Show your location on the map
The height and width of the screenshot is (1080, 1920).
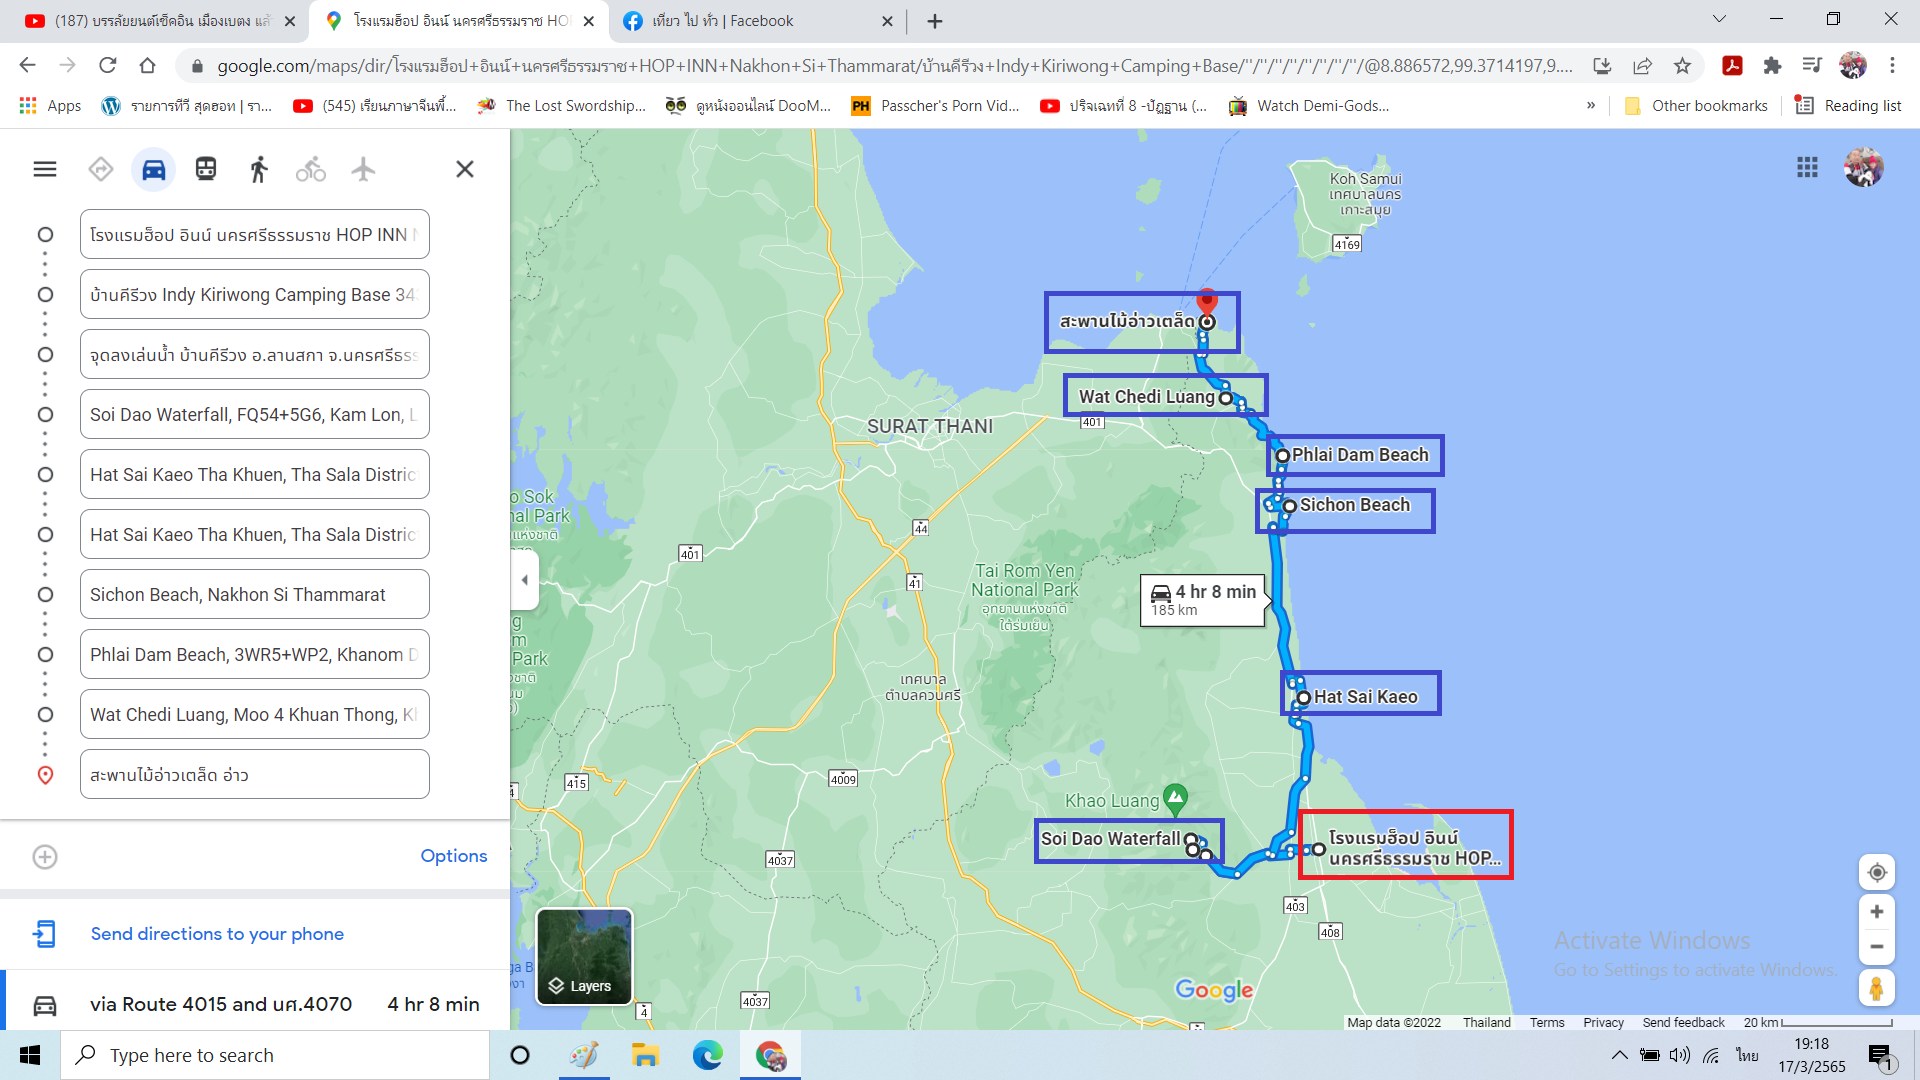(x=1877, y=872)
